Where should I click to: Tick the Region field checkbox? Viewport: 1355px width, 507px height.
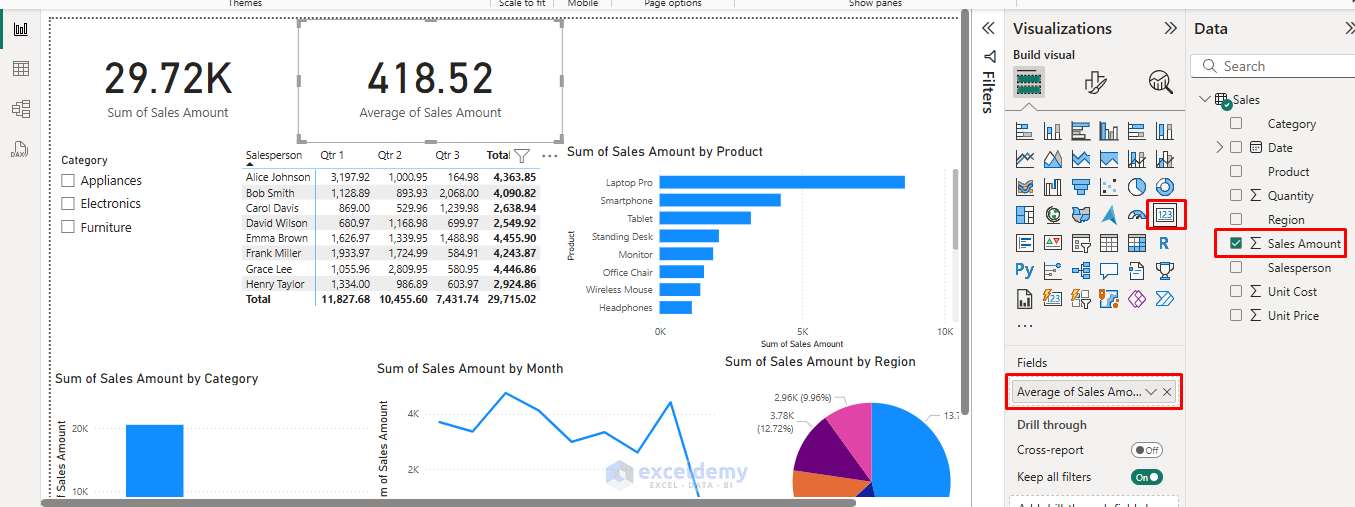click(x=1236, y=219)
